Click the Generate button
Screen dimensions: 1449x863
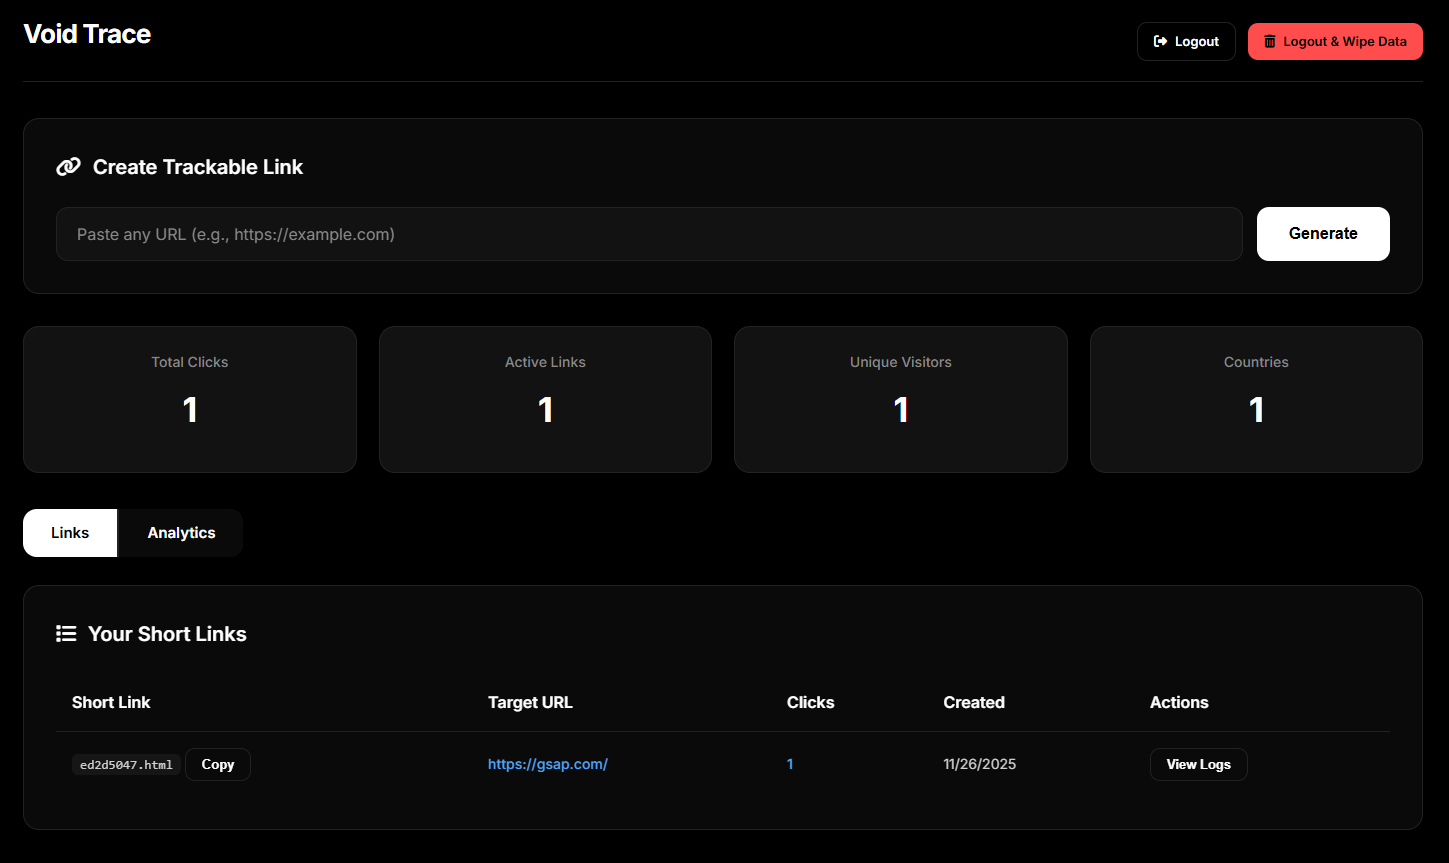pyautogui.click(x=1322, y=233)
